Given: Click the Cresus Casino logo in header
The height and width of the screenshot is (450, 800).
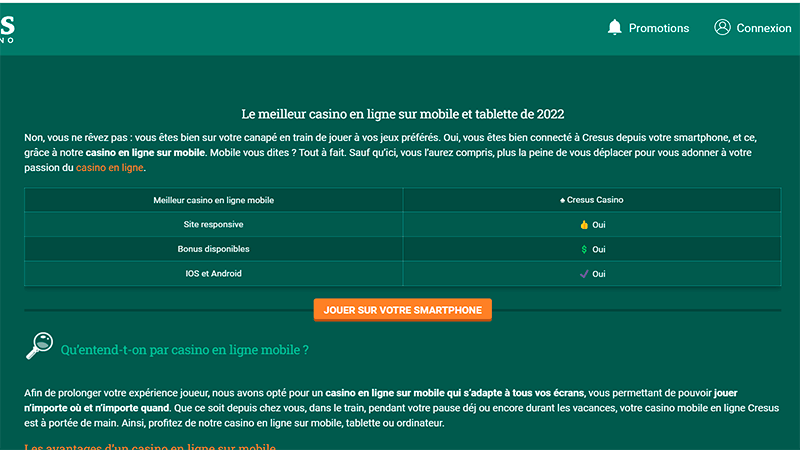Looking at the screenshot, I should click(x=8, y=28).
